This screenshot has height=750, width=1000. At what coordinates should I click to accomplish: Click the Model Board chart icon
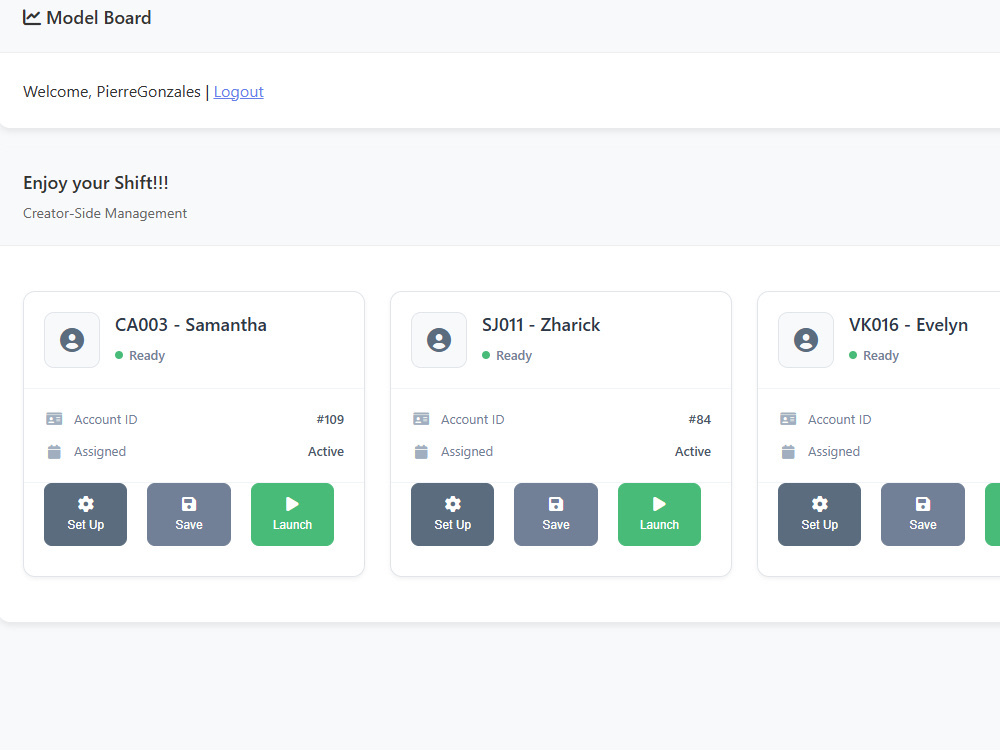tap(31, 18)
